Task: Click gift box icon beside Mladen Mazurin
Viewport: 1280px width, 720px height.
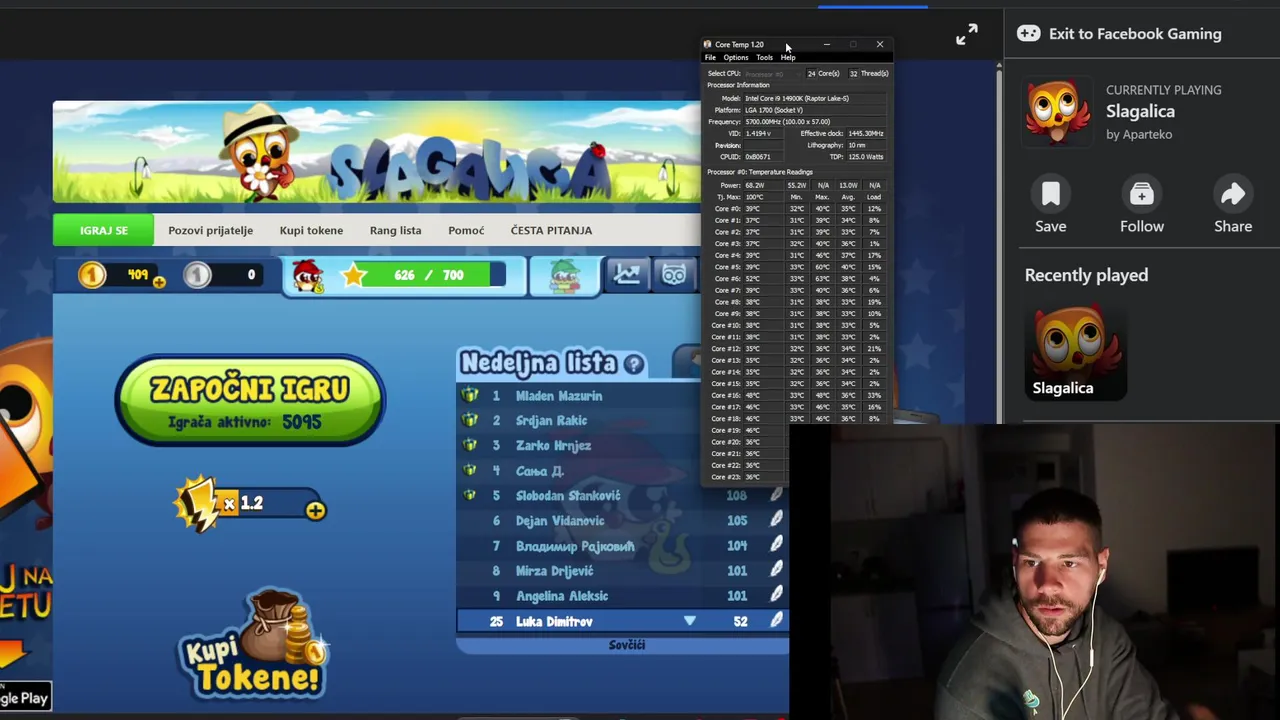Action: tap(469, 395)
